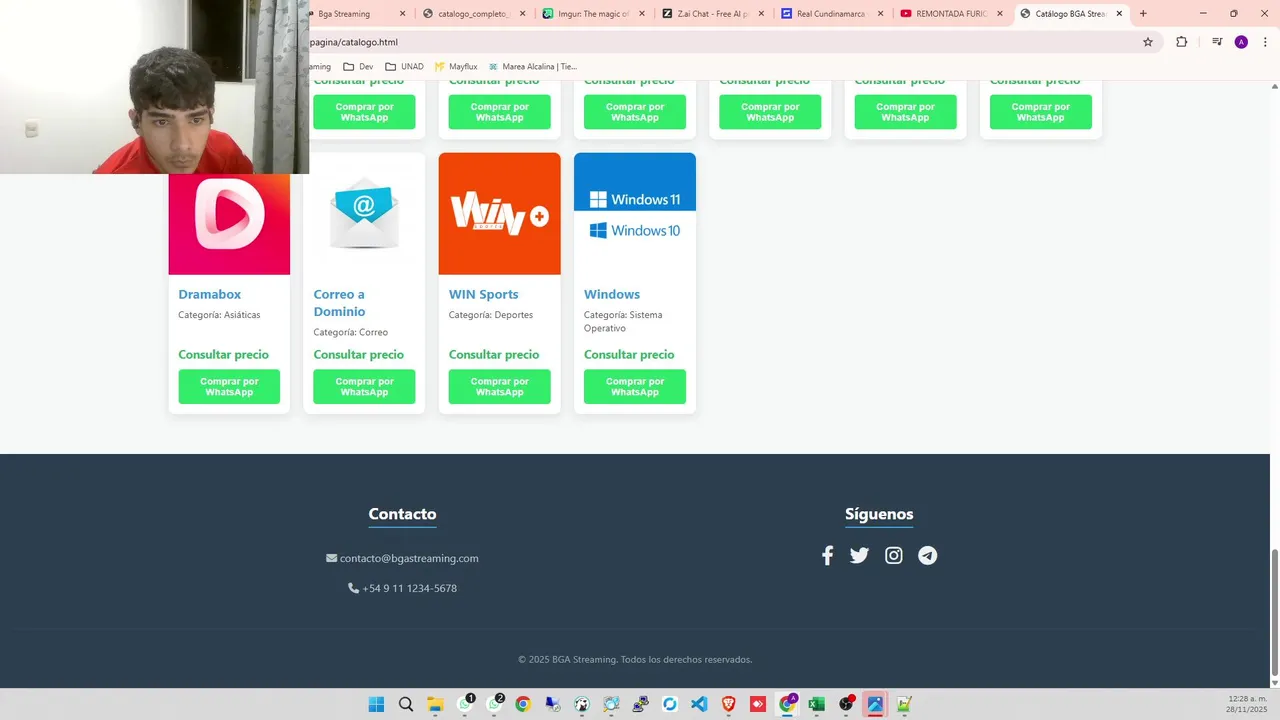Screen dimensions: 1280x720
Task: Open the WhatsApp taskbar icon with badge 1
Action: point(465,704)
